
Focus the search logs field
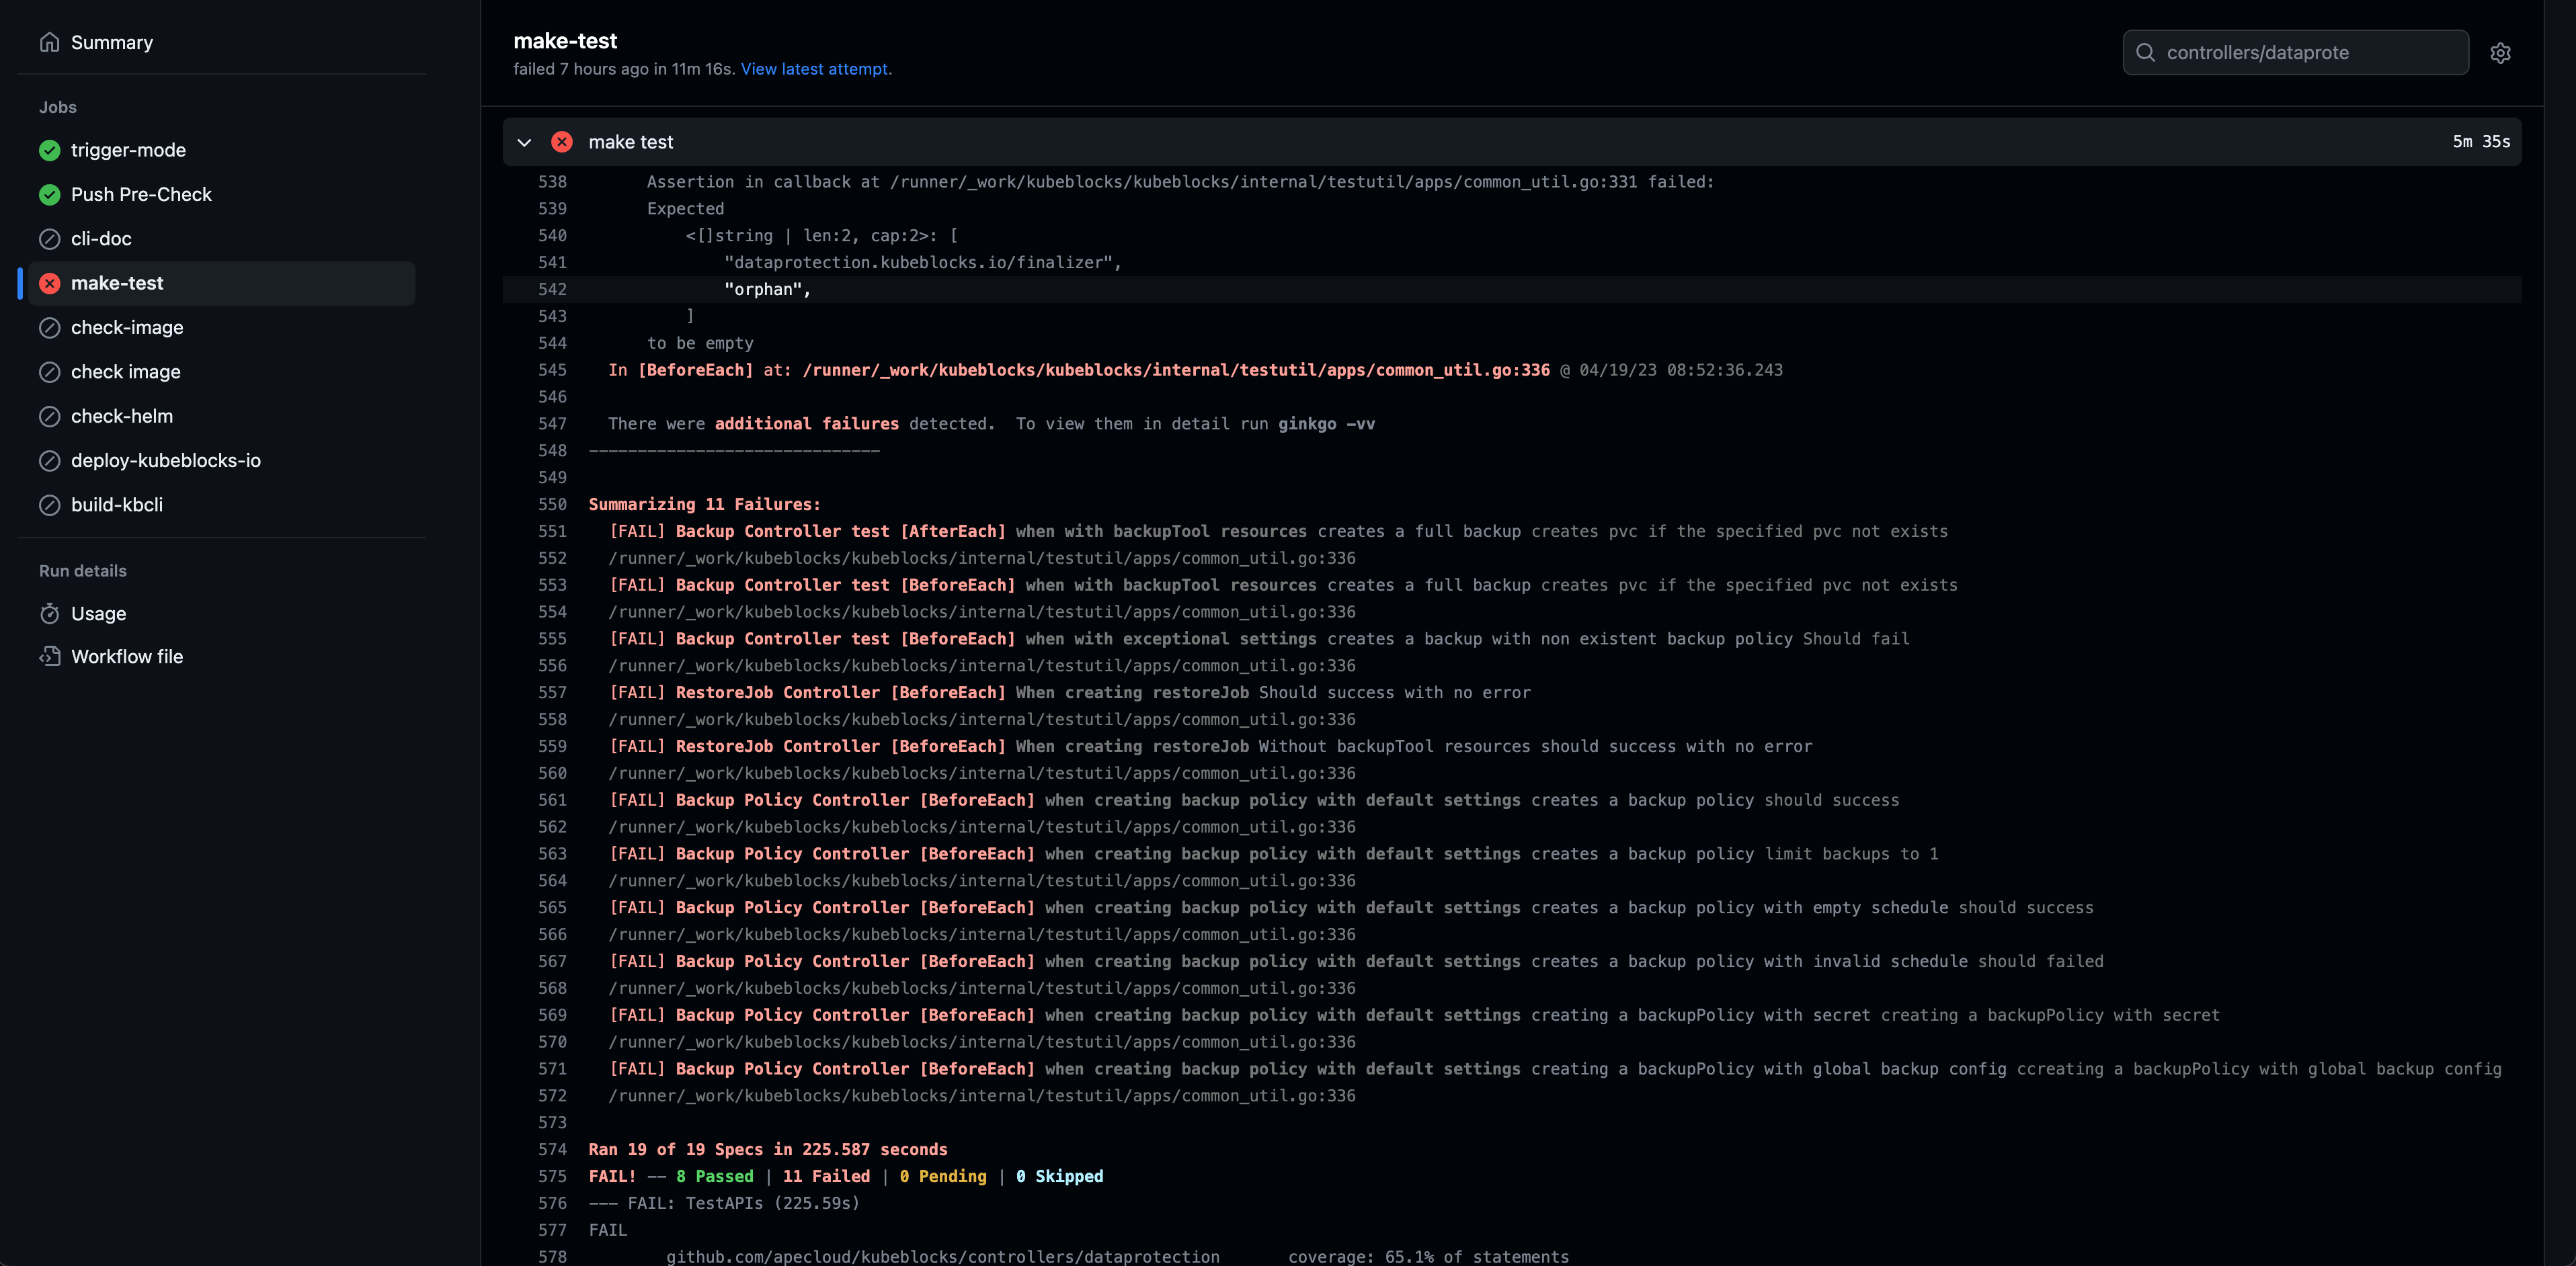point(2295,52)
